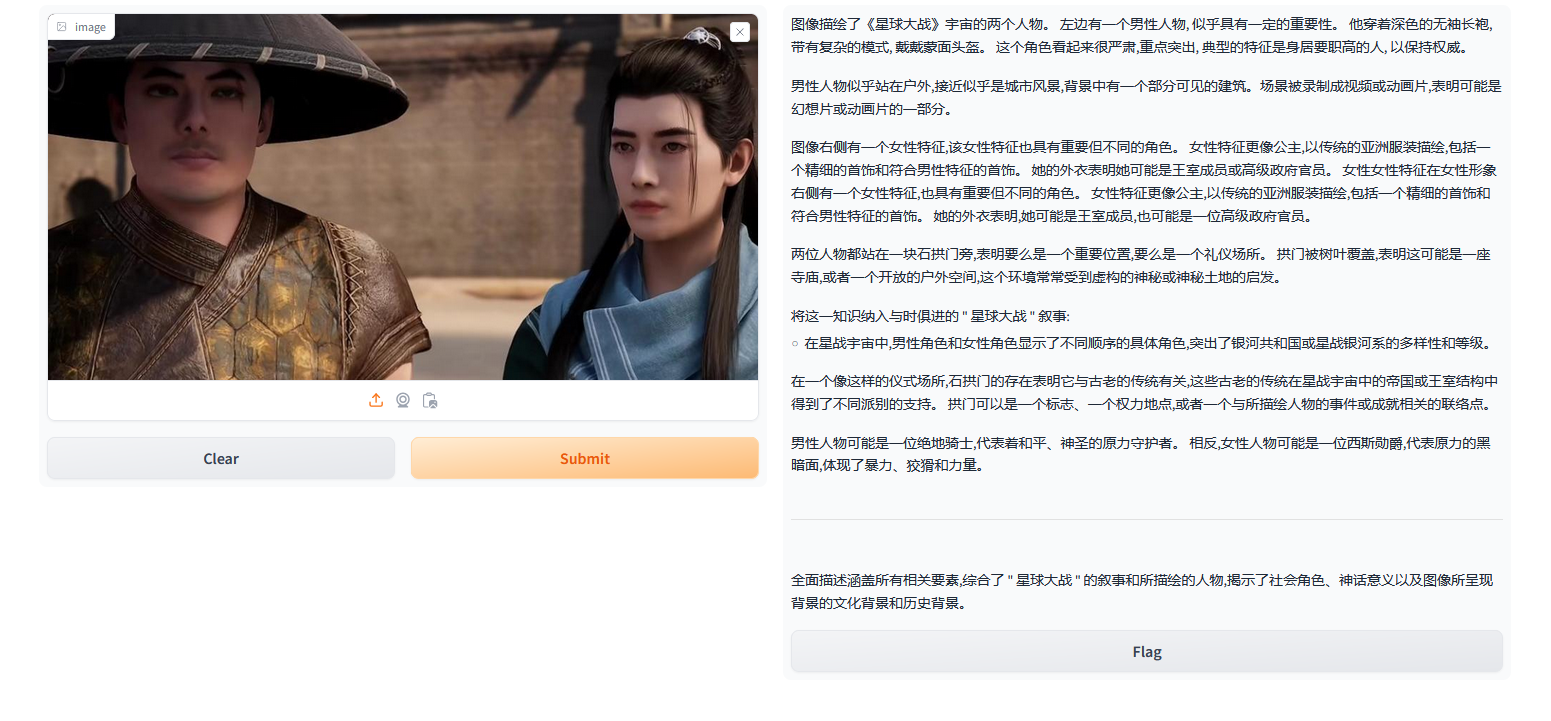Click the horizontal divider line in output
This screenshot has width=1551, height=721.
point(1146,519)
